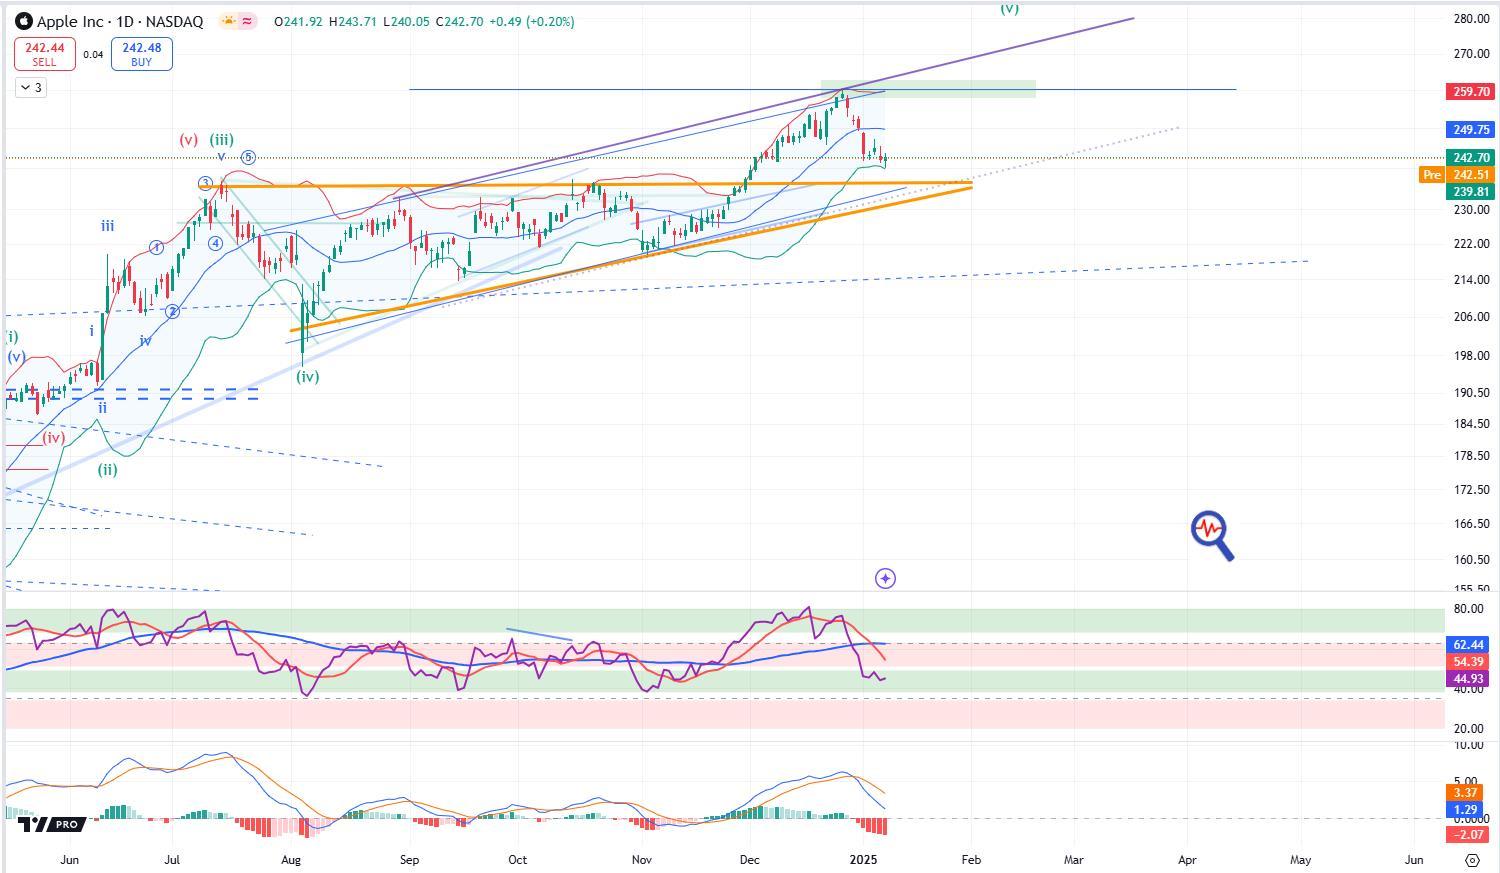Click the red 259.70 price label
This screenshot has width=1500, height=873.
tap(1470, 91)
